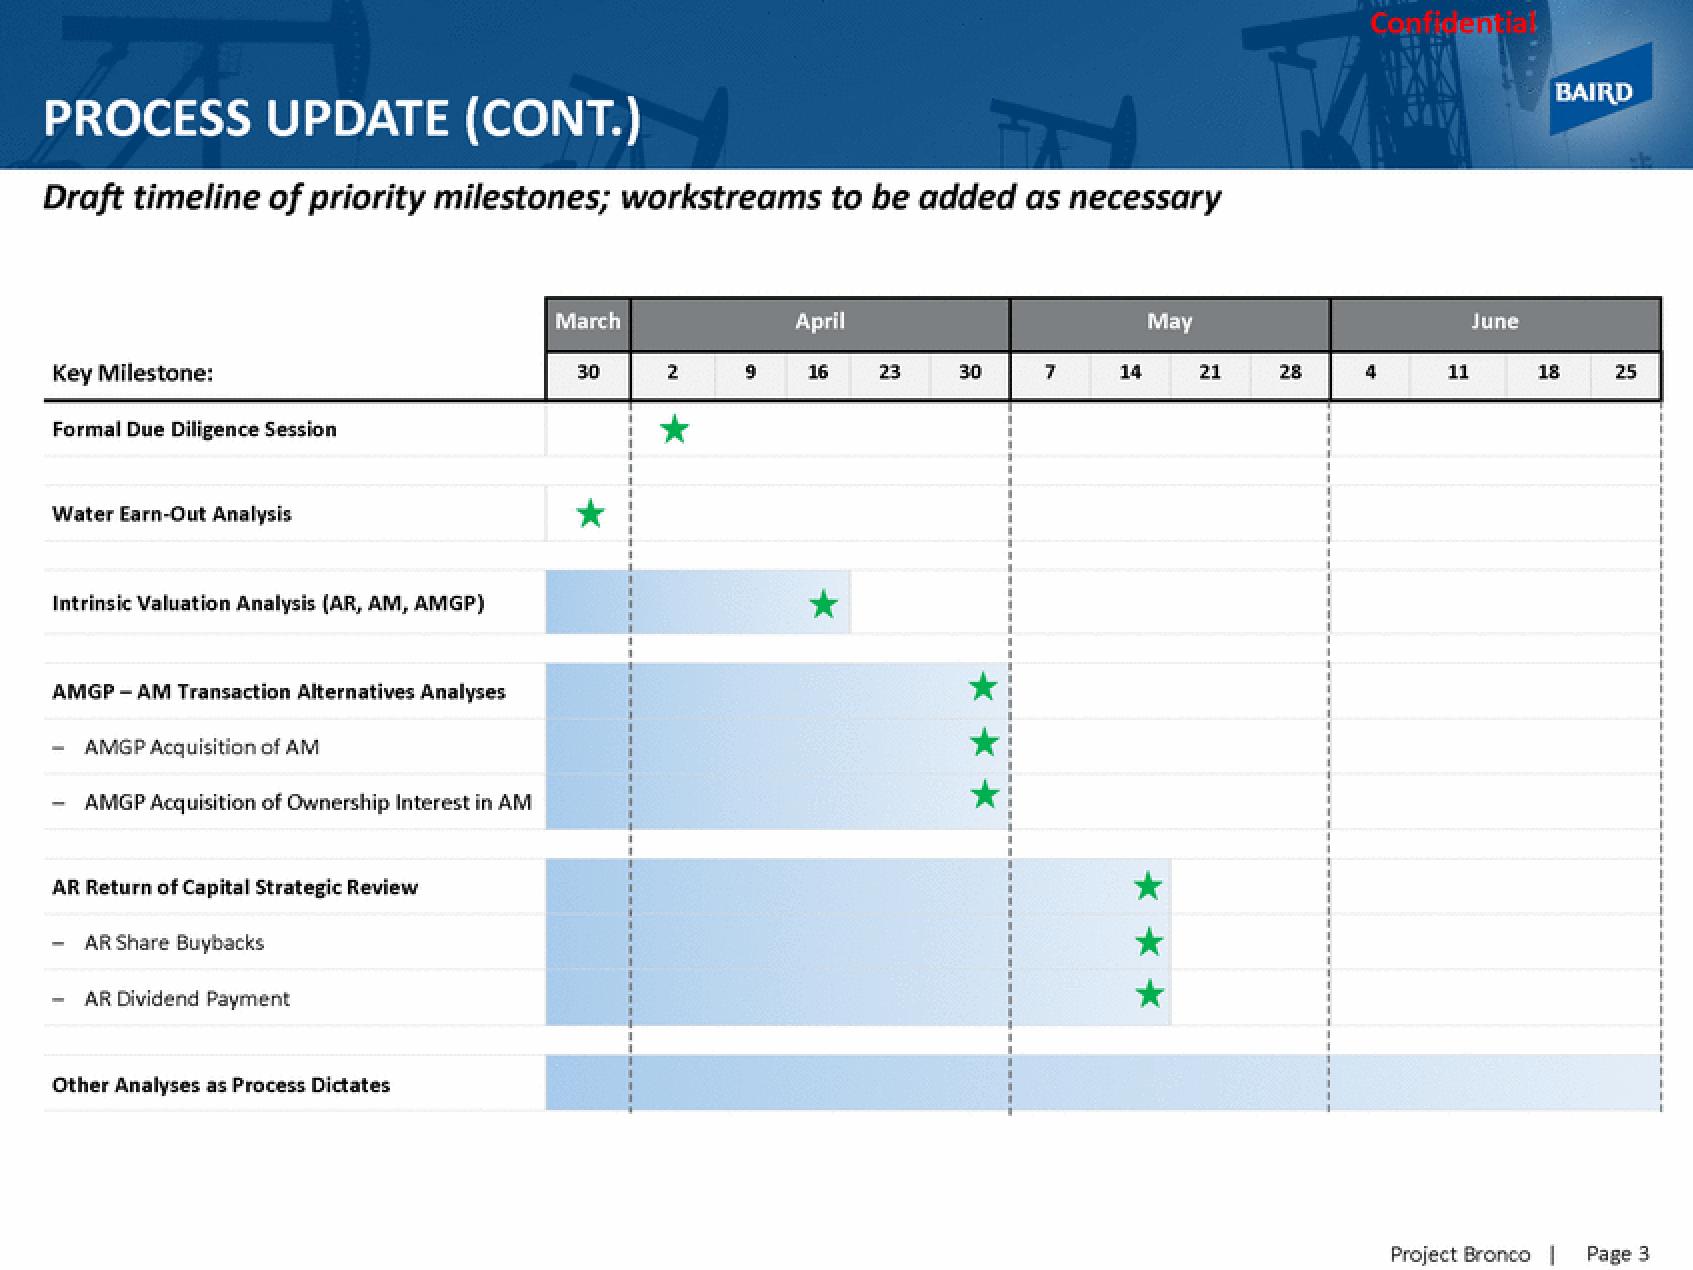Select AR Share Buybacks label
1693x1270 pixels.
point(174,943)
